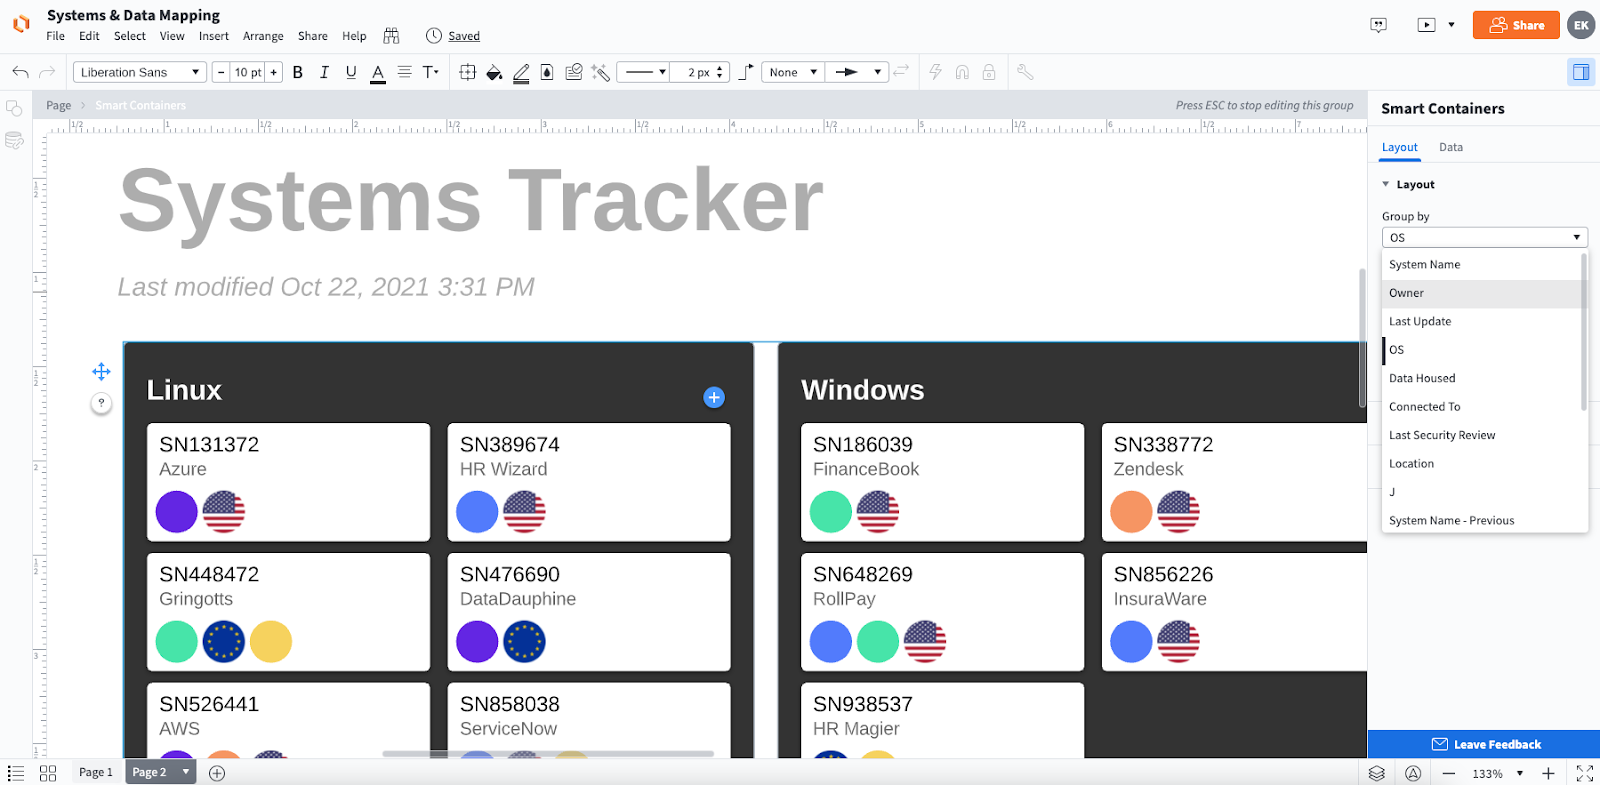
Task: Click the 10 pt font size field
Action: 247,72
